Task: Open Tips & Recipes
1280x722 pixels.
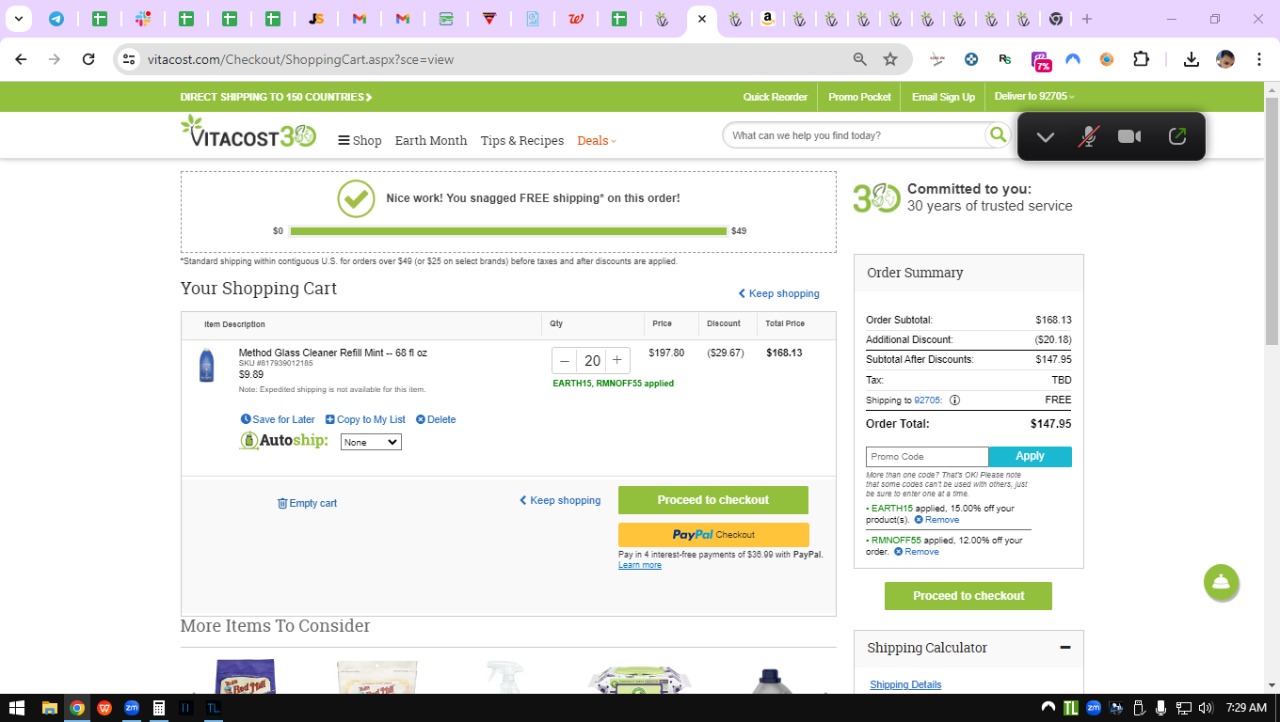Action: [522, 141]
